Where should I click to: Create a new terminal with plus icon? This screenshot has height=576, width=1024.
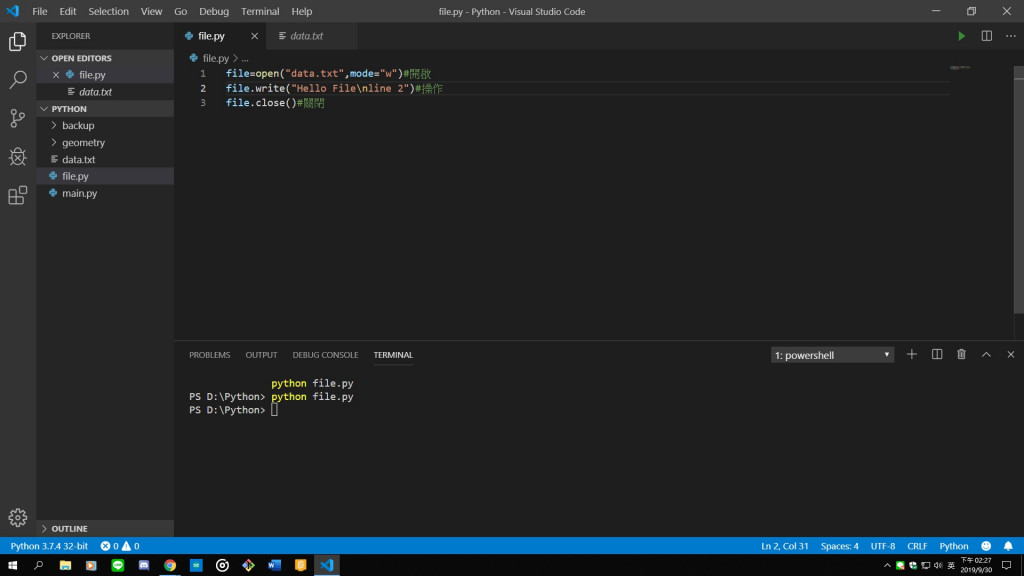[912, 355]
